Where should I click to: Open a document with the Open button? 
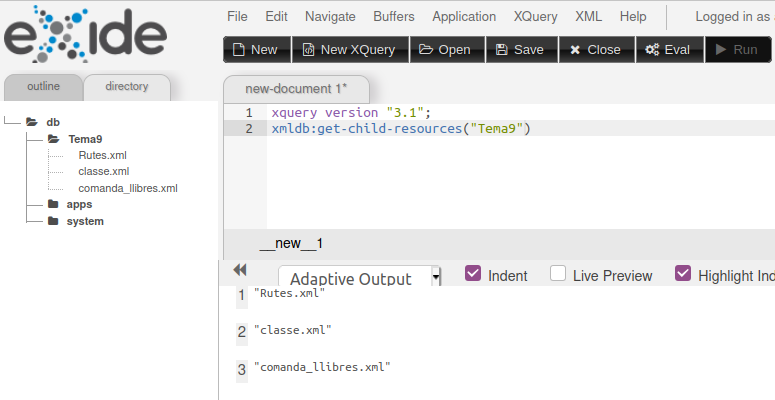446,50
